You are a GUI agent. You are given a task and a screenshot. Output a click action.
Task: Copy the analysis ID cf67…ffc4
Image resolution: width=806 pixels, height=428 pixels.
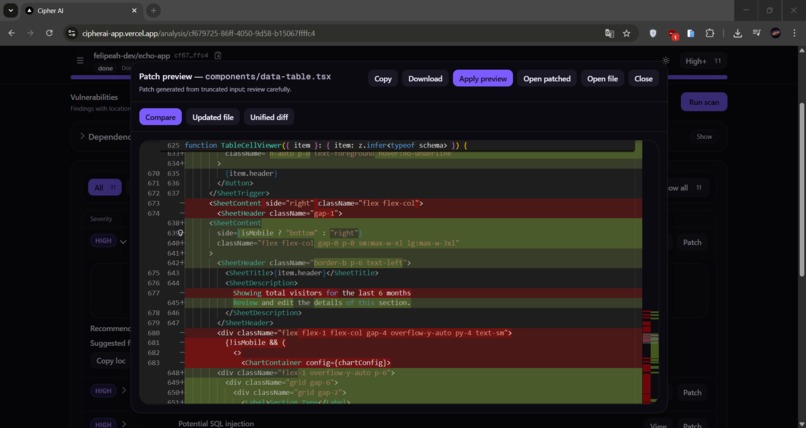coord(218,55)
